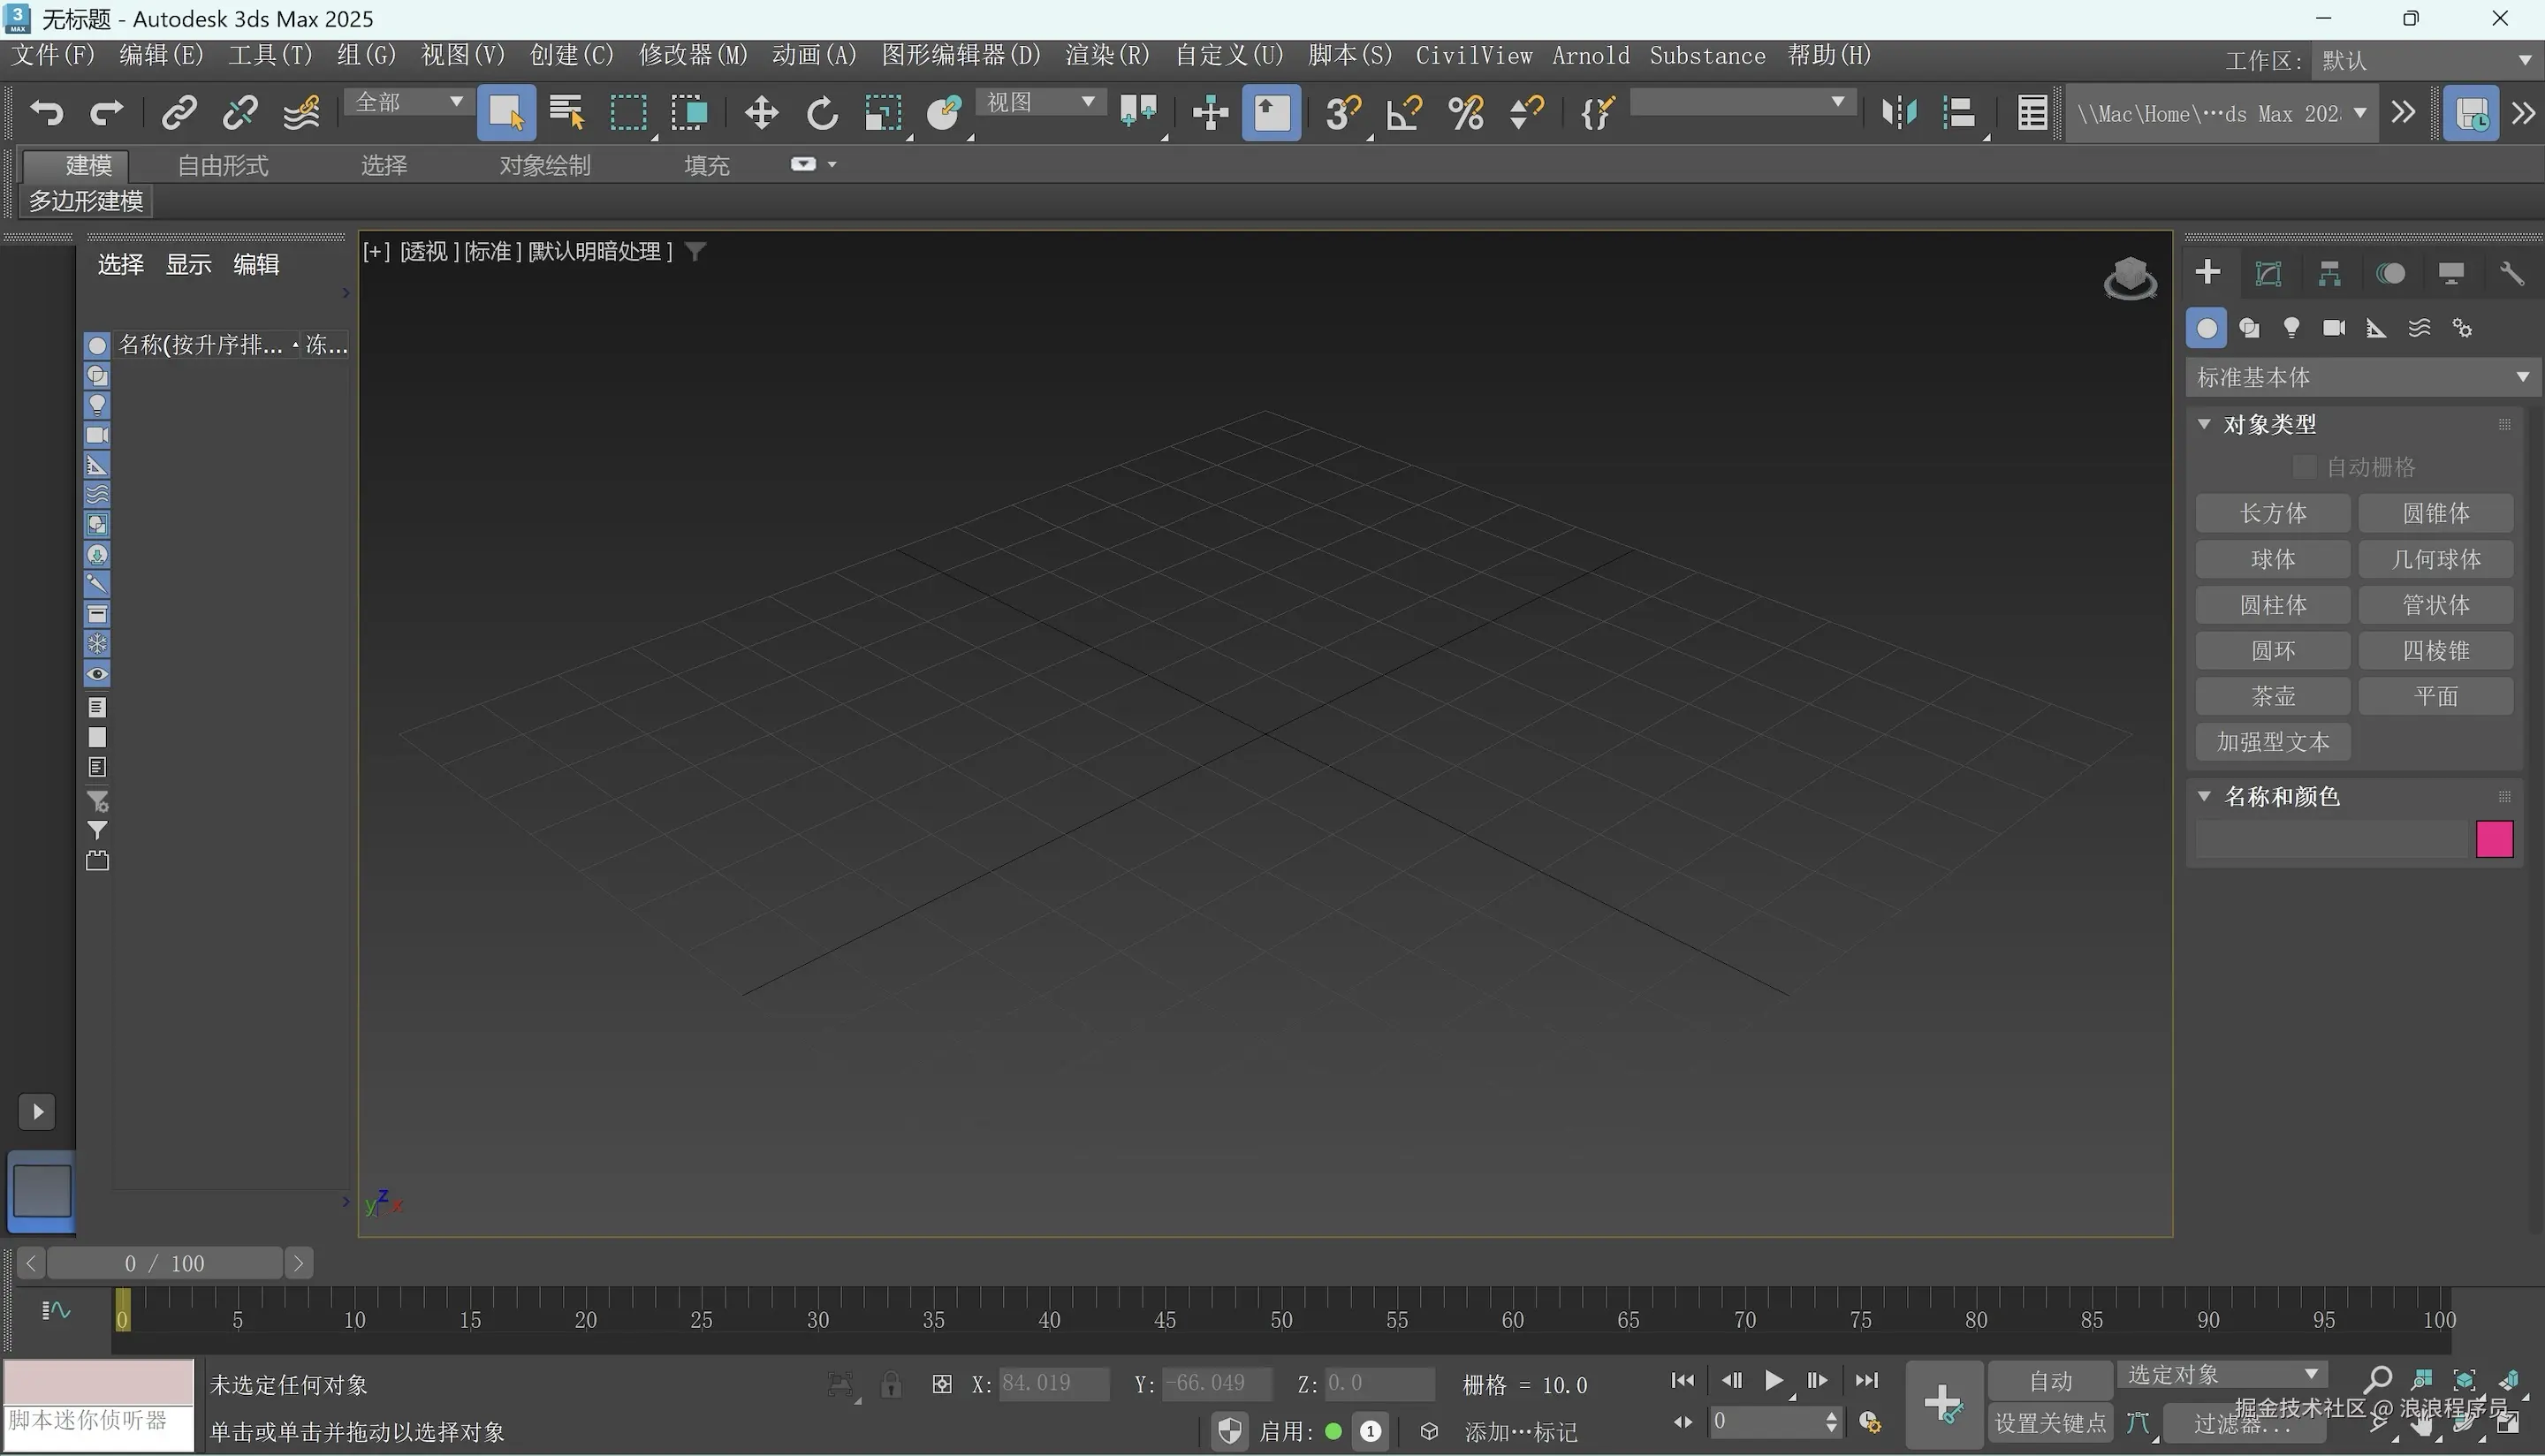Toggle 3D snap on the main toolbar
The image size is (2545, 1456).
(1342, 113)
